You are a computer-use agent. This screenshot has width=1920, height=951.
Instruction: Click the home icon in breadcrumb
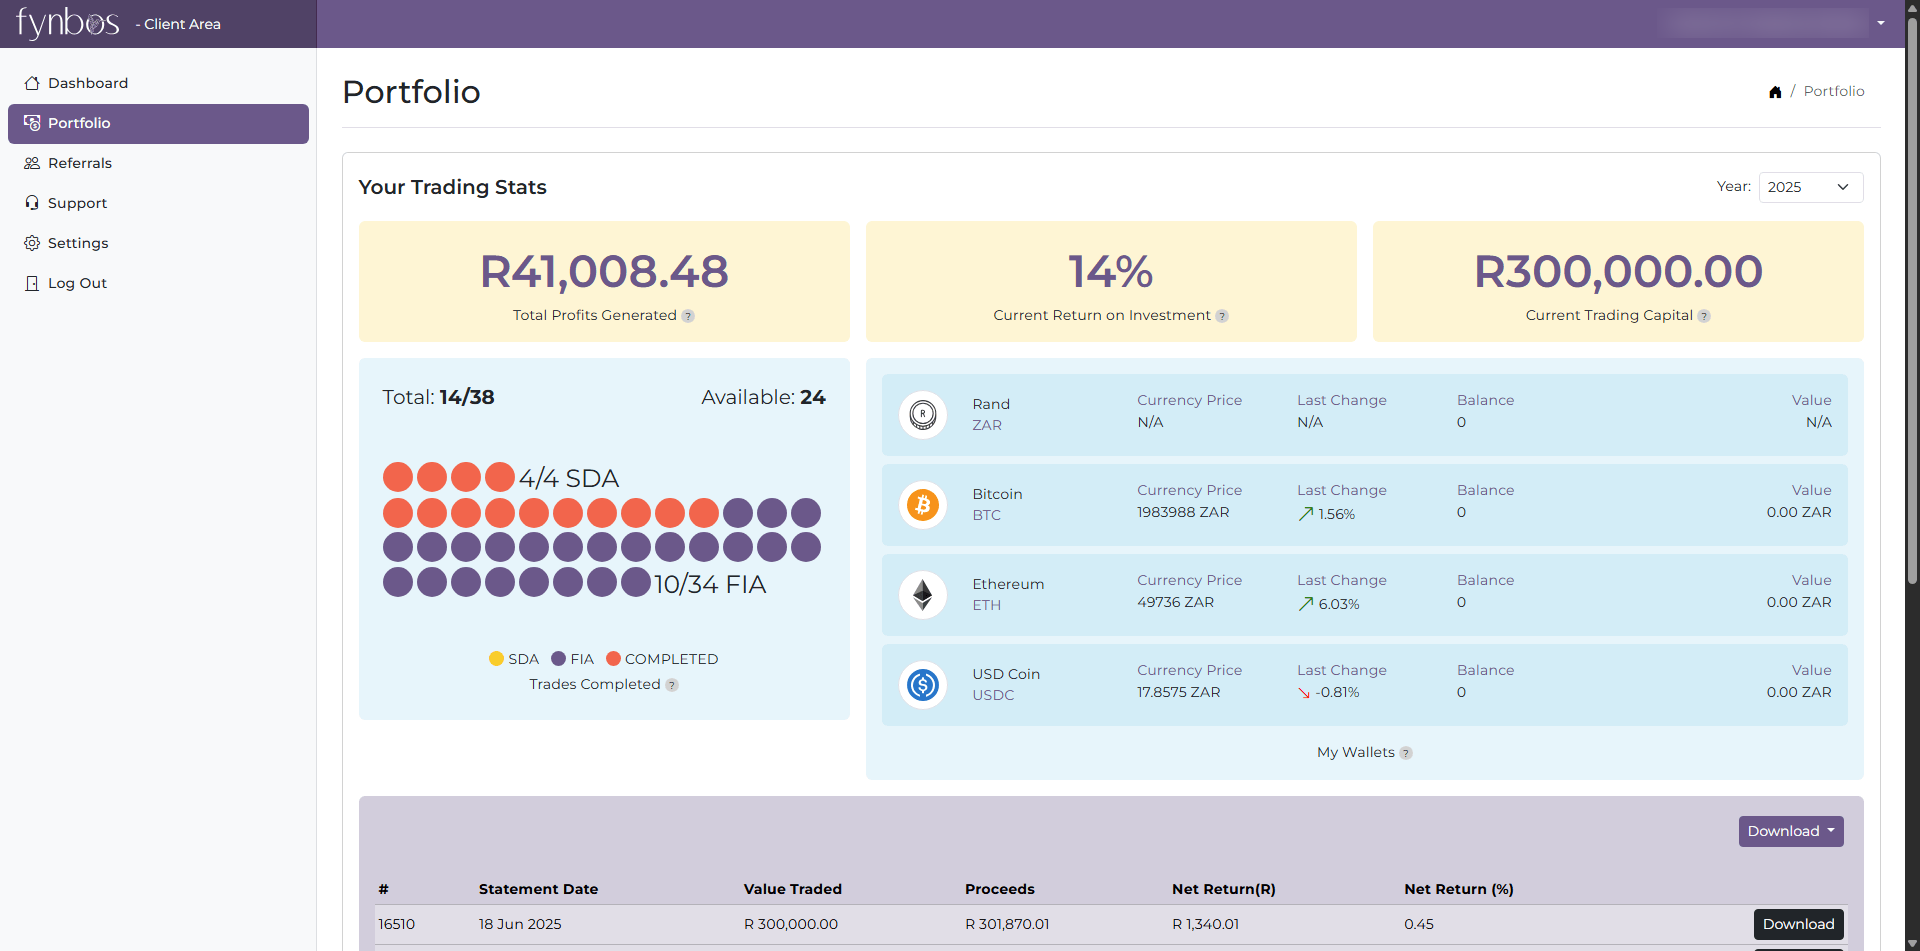[x=1775, y=92]
